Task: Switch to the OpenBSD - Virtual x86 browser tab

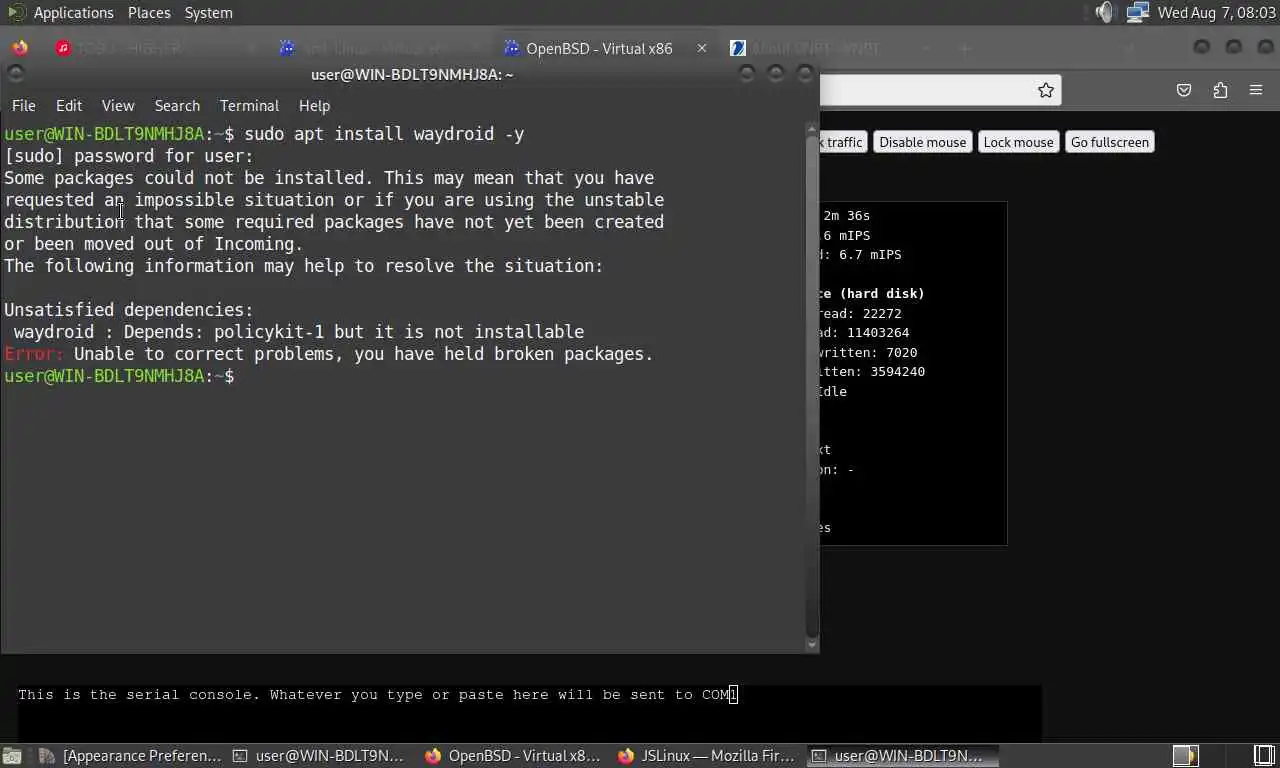Action: coord(598,48)
